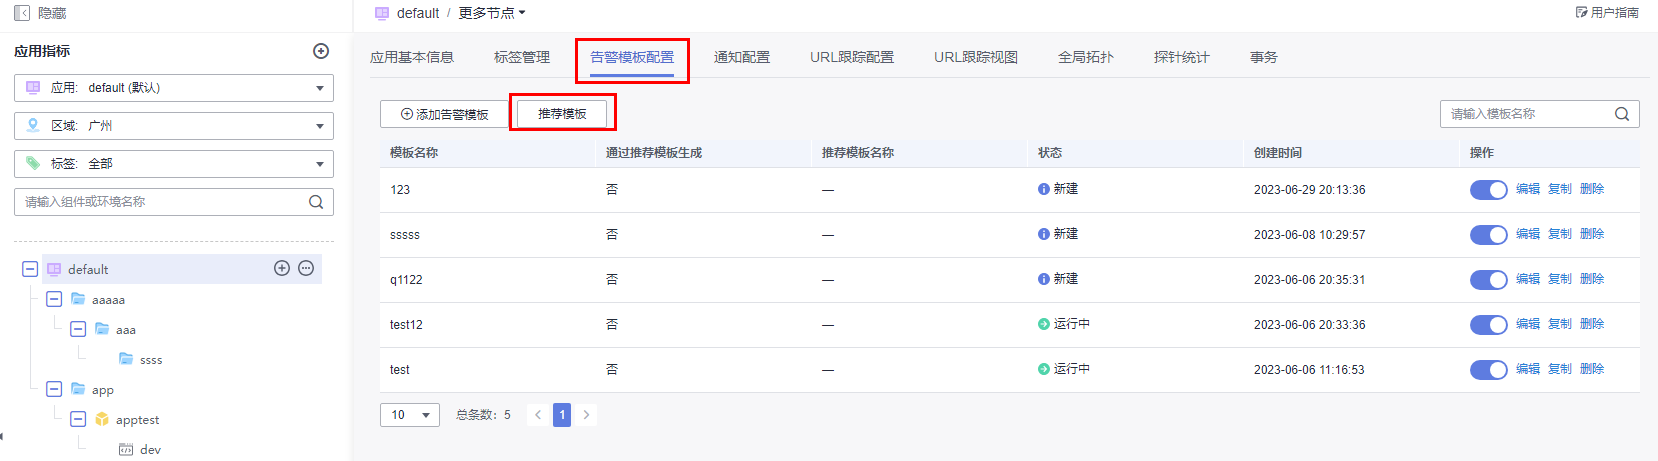Viewport: 1658px width, 461px height.
Task: Click the apptest component cube icon
Action: point(102,419)
